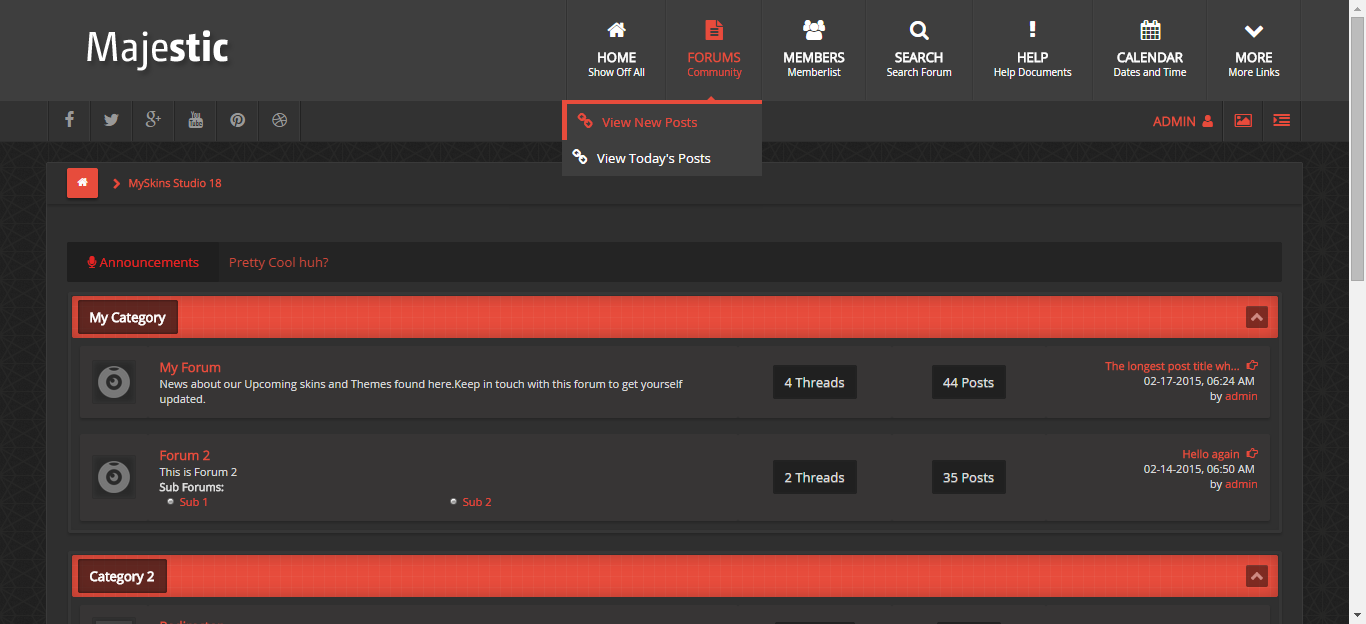Open the YouTube social icon

pyautogui.click(x=196, y=120)
